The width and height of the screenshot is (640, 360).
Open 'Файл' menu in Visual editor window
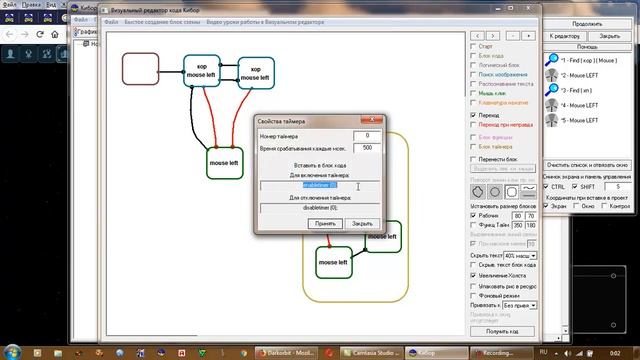click(111, 22)
